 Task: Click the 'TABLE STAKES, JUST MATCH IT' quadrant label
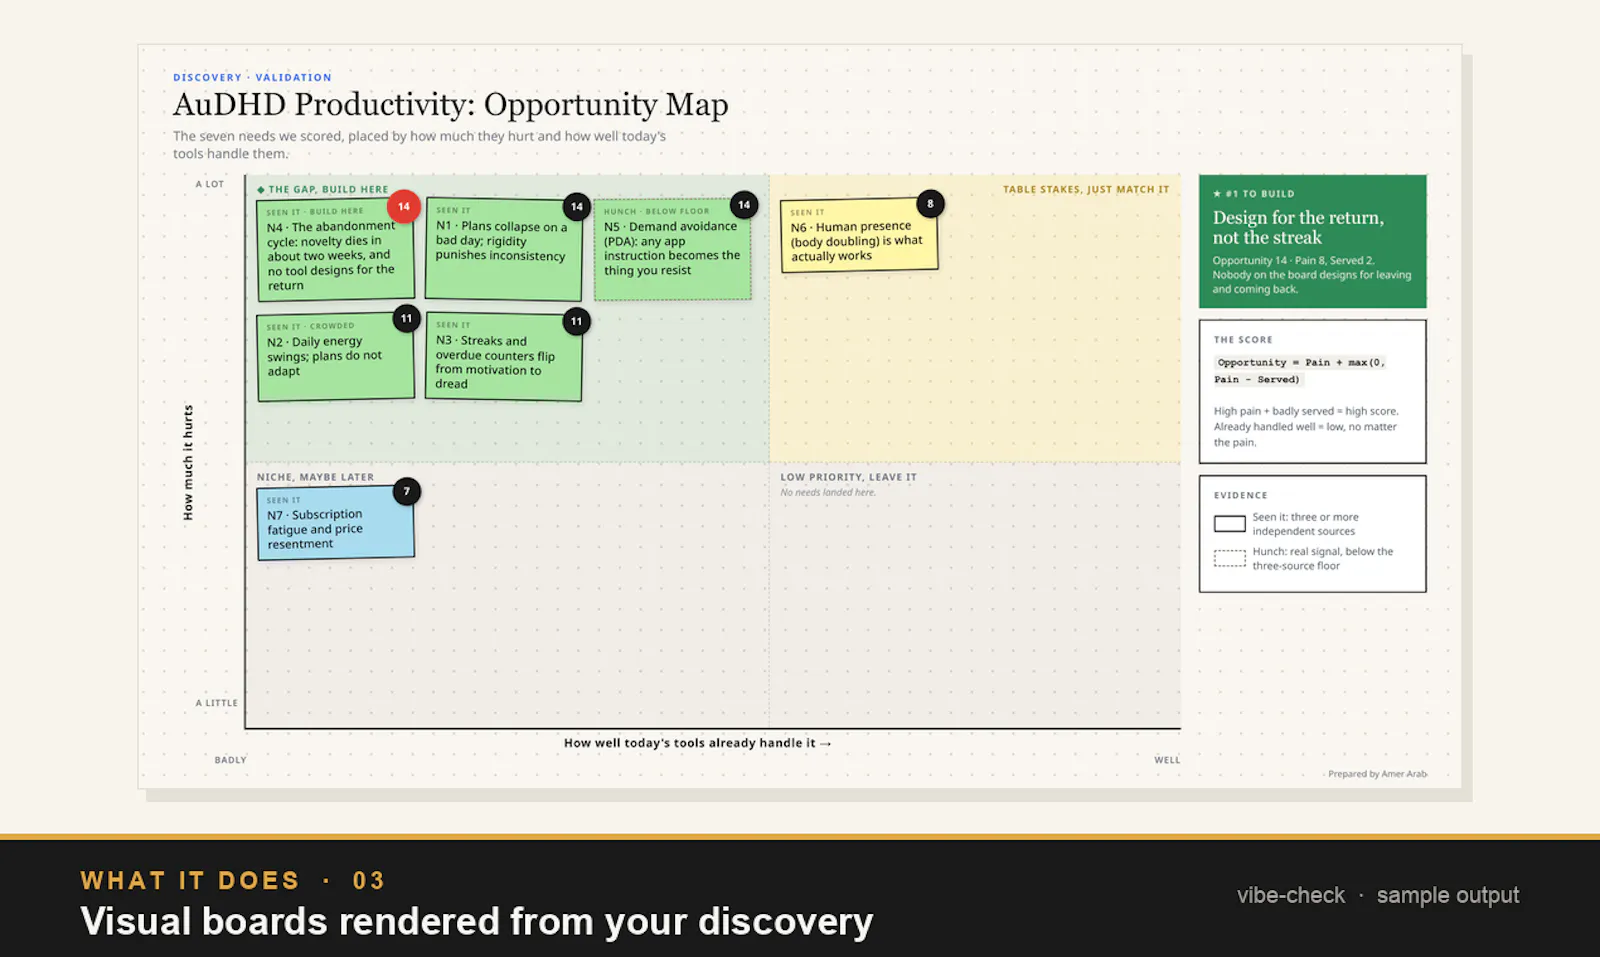[x=1086, y=189]
